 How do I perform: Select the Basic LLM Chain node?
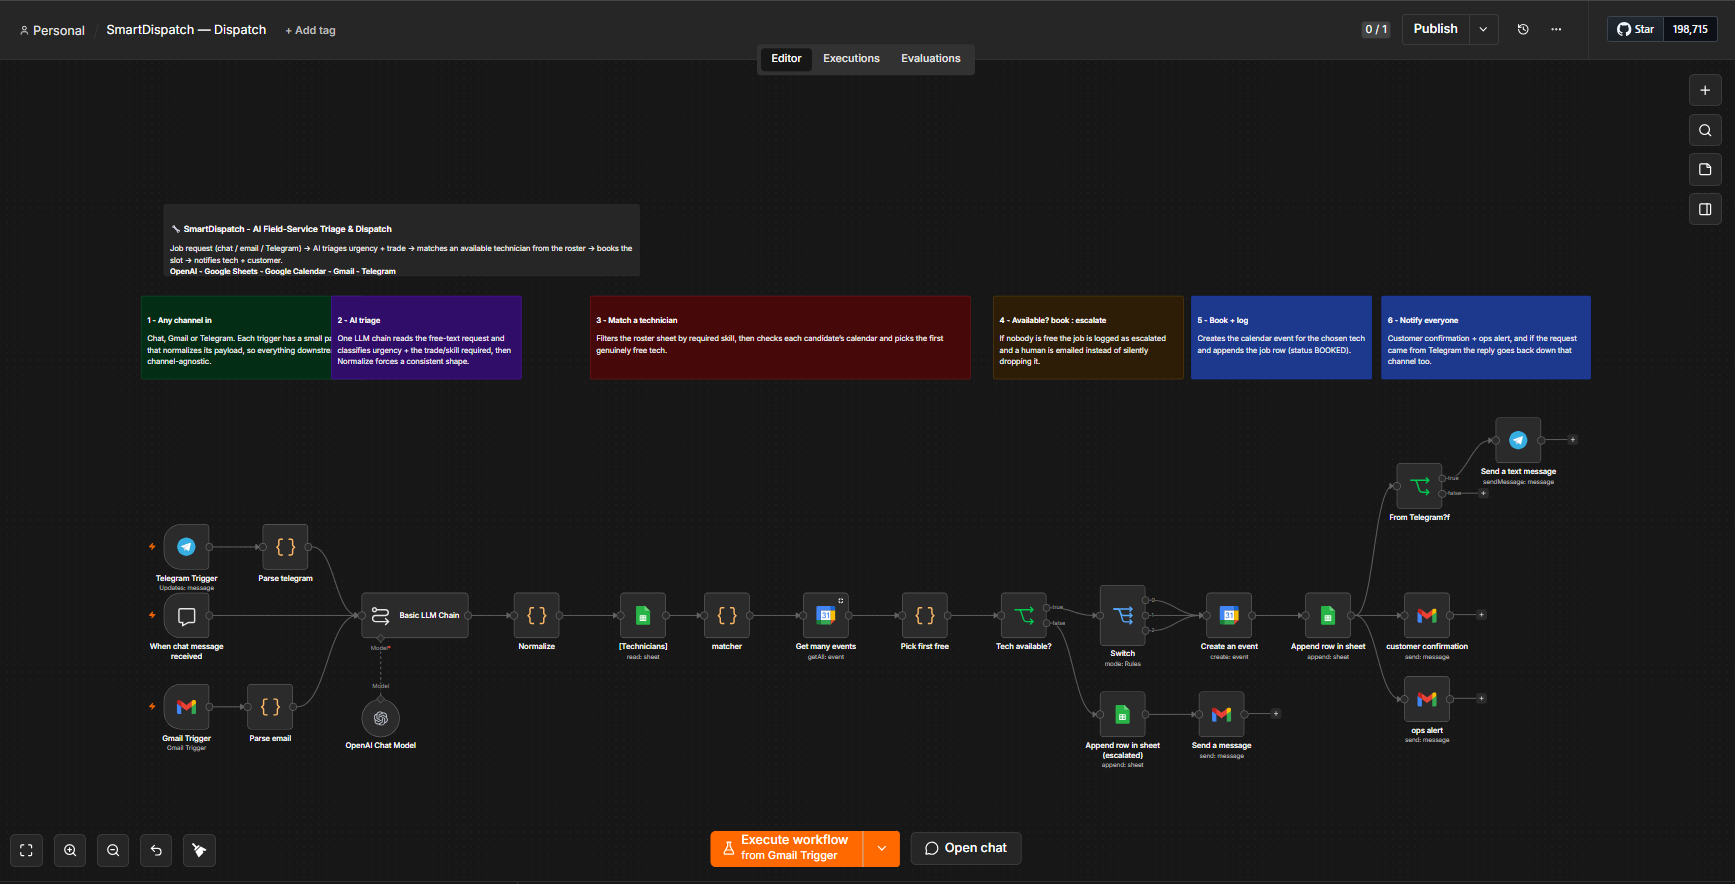[415, 616]
